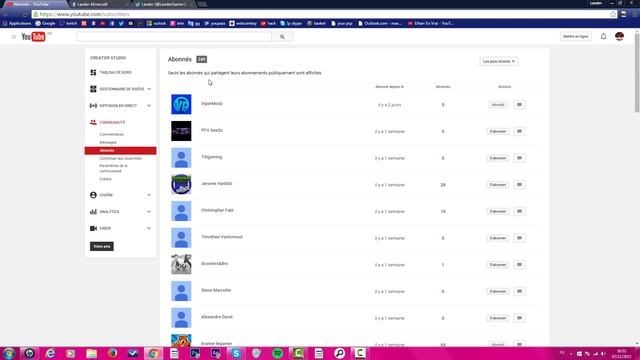Click the Chaîne sidebar icon
The height and width of the screenshot is (360, 640).
coord(93,195)
